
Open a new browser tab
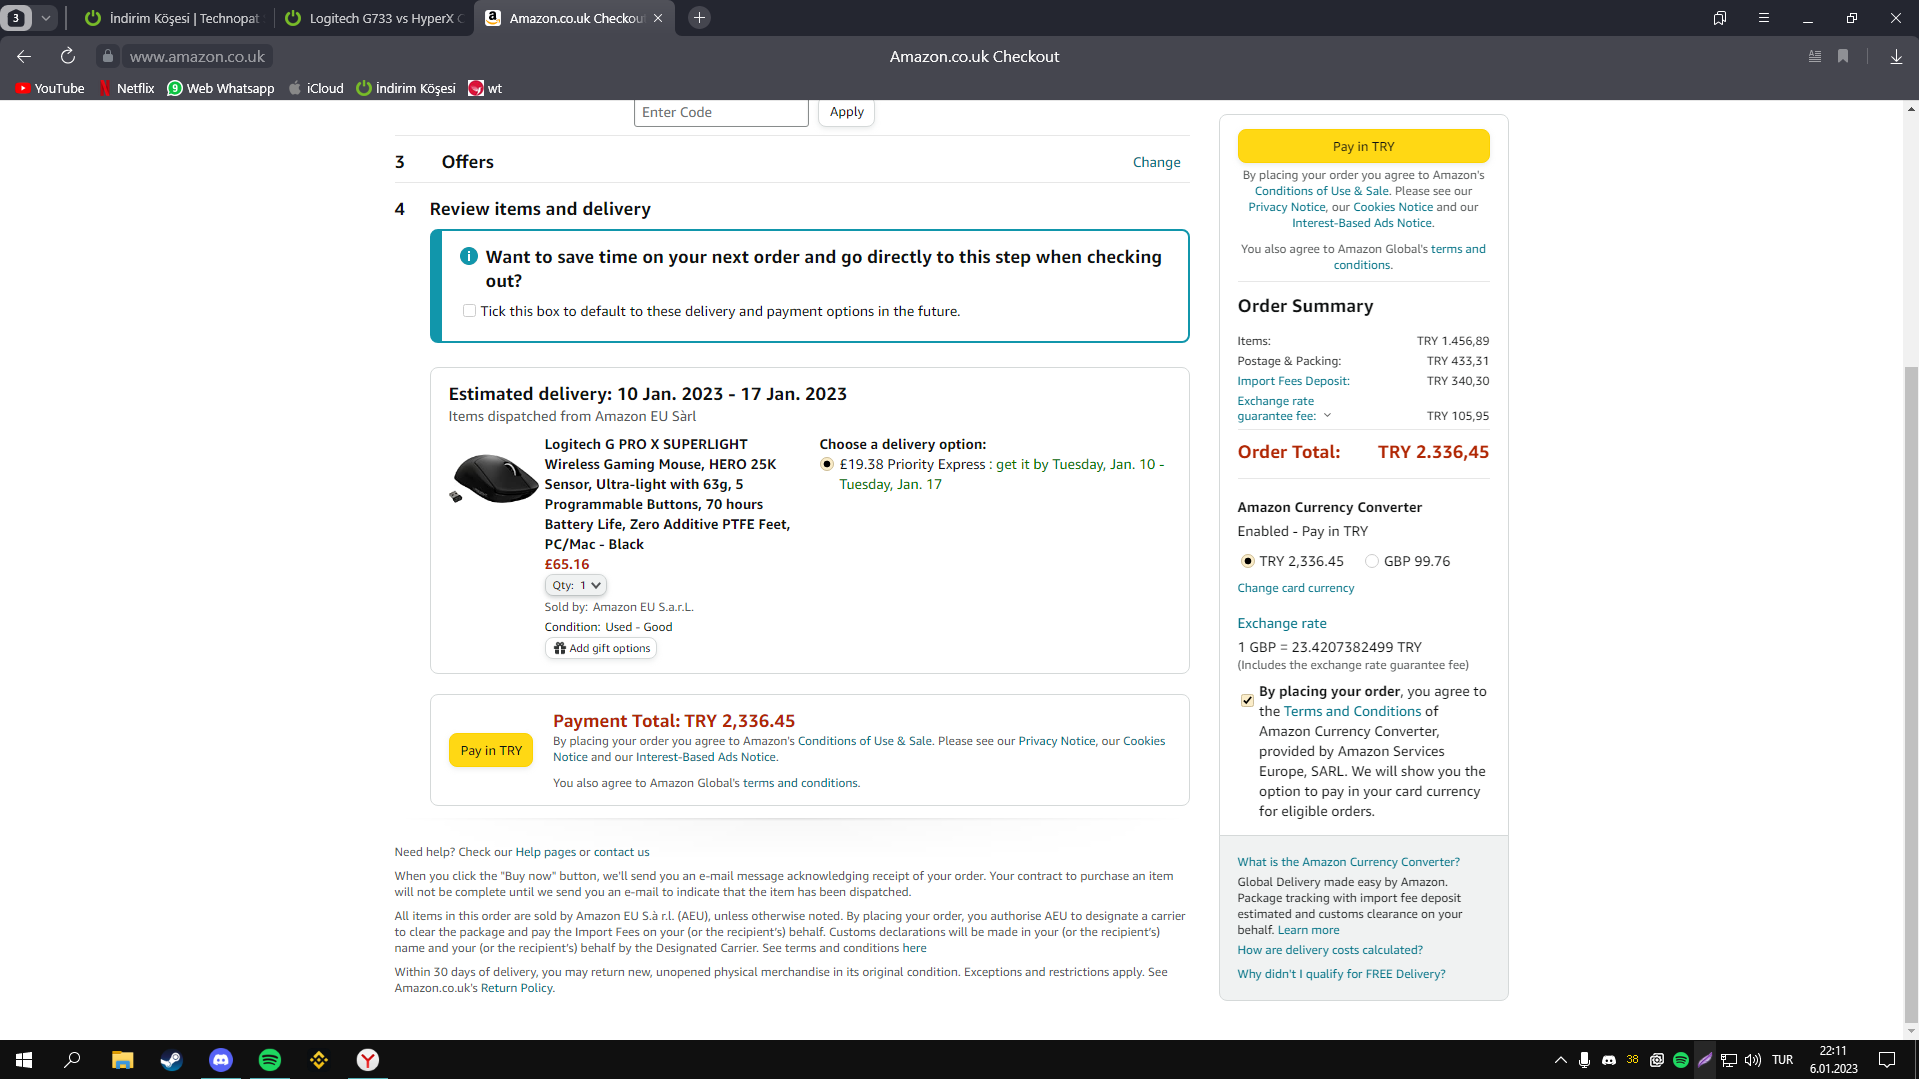pos(700,18)
